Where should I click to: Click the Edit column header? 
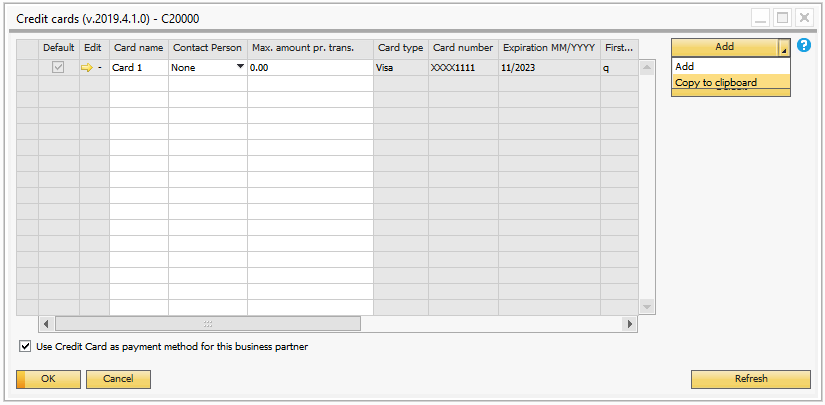click(x=94, y=48)
